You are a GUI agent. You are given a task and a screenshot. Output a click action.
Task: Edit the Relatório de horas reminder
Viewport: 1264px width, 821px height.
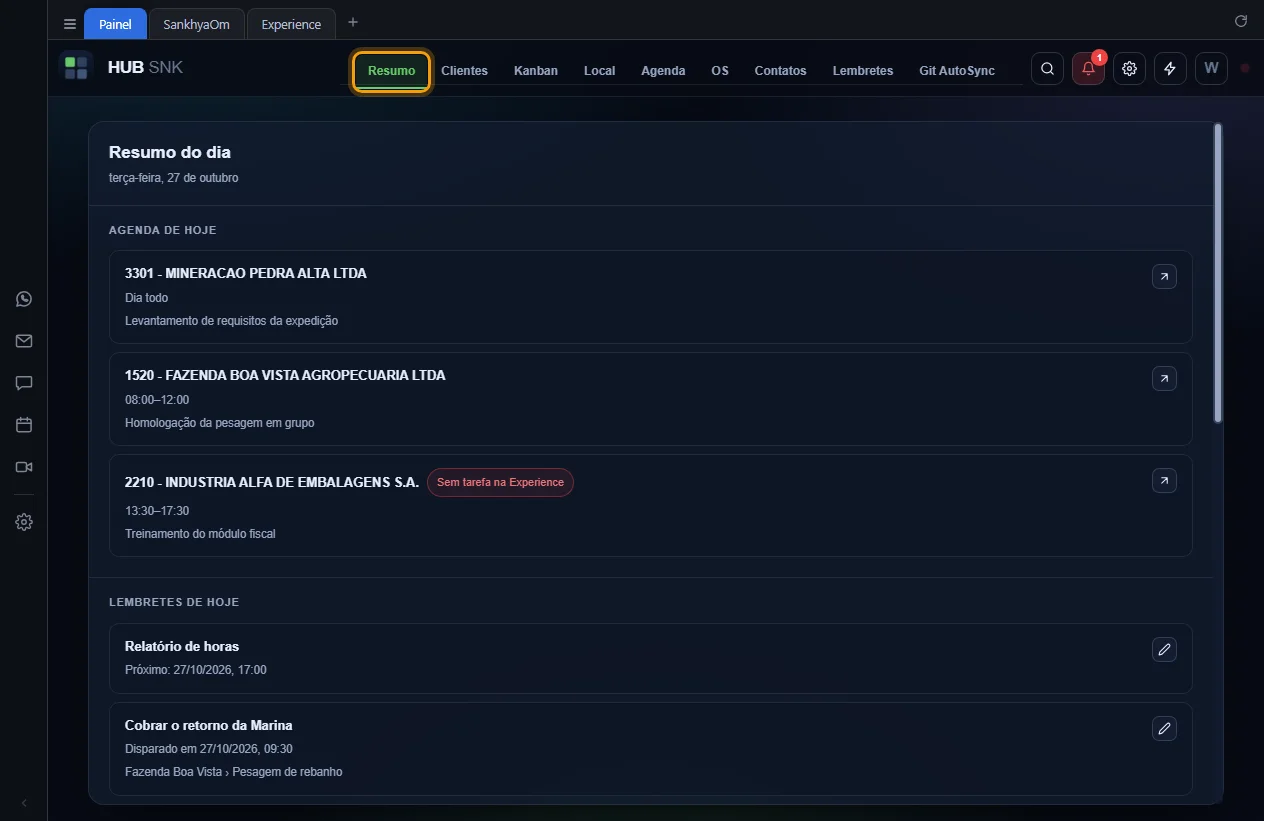(x=1164, y=650)
